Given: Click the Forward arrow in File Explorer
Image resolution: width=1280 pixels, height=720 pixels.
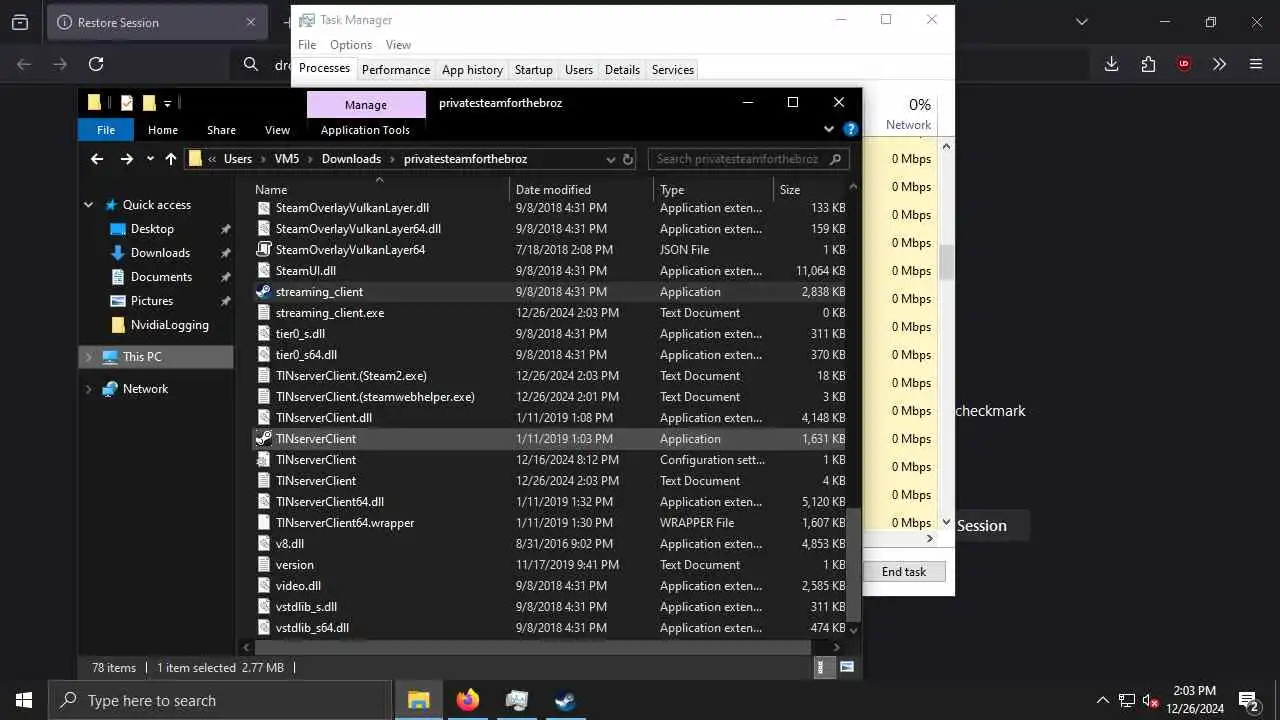Looking at the screenshot, I should click(x=126, y=158).
